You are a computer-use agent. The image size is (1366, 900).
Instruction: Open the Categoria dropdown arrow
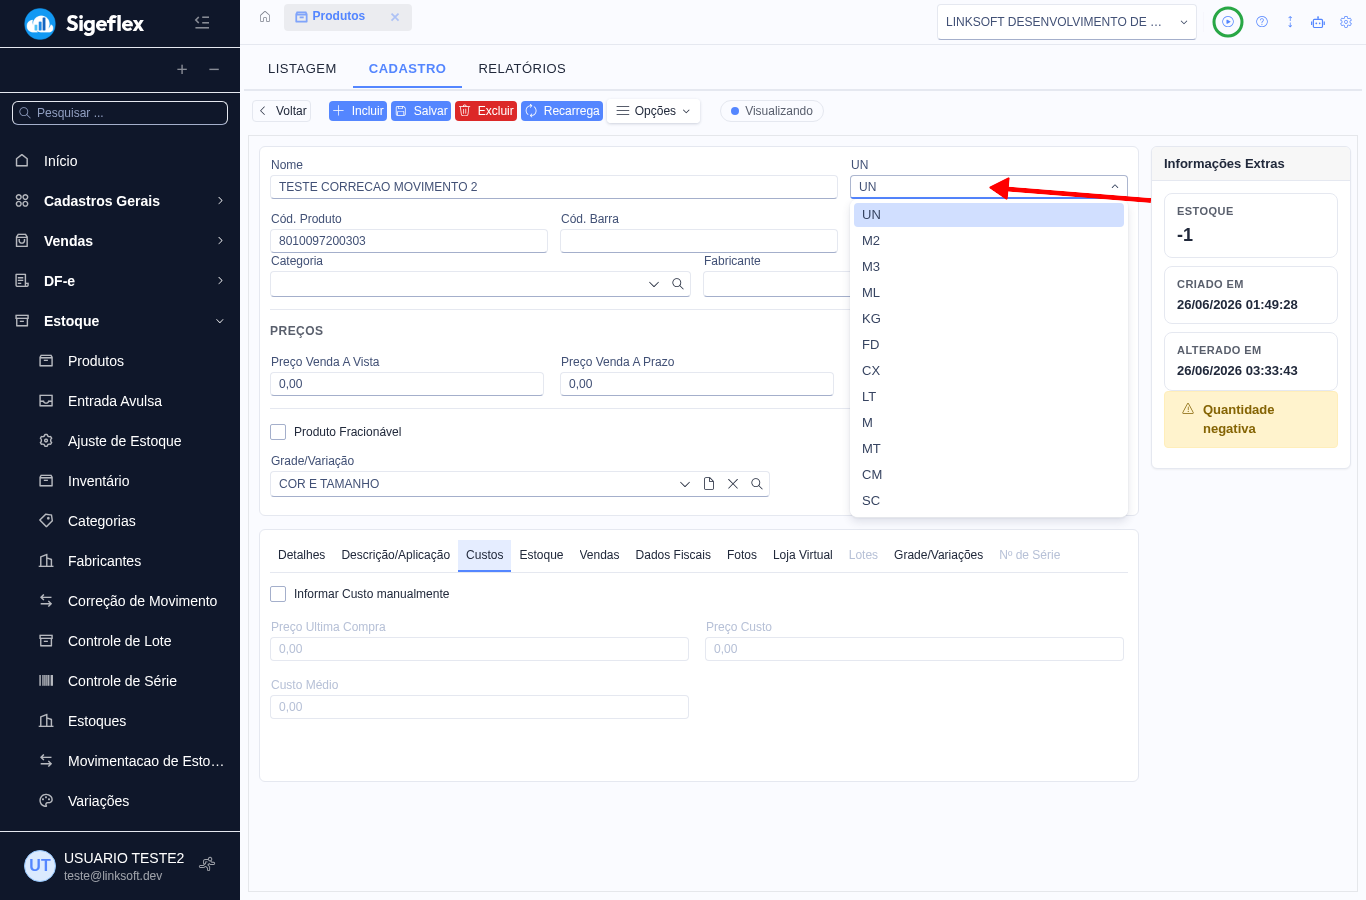point(654,284)
